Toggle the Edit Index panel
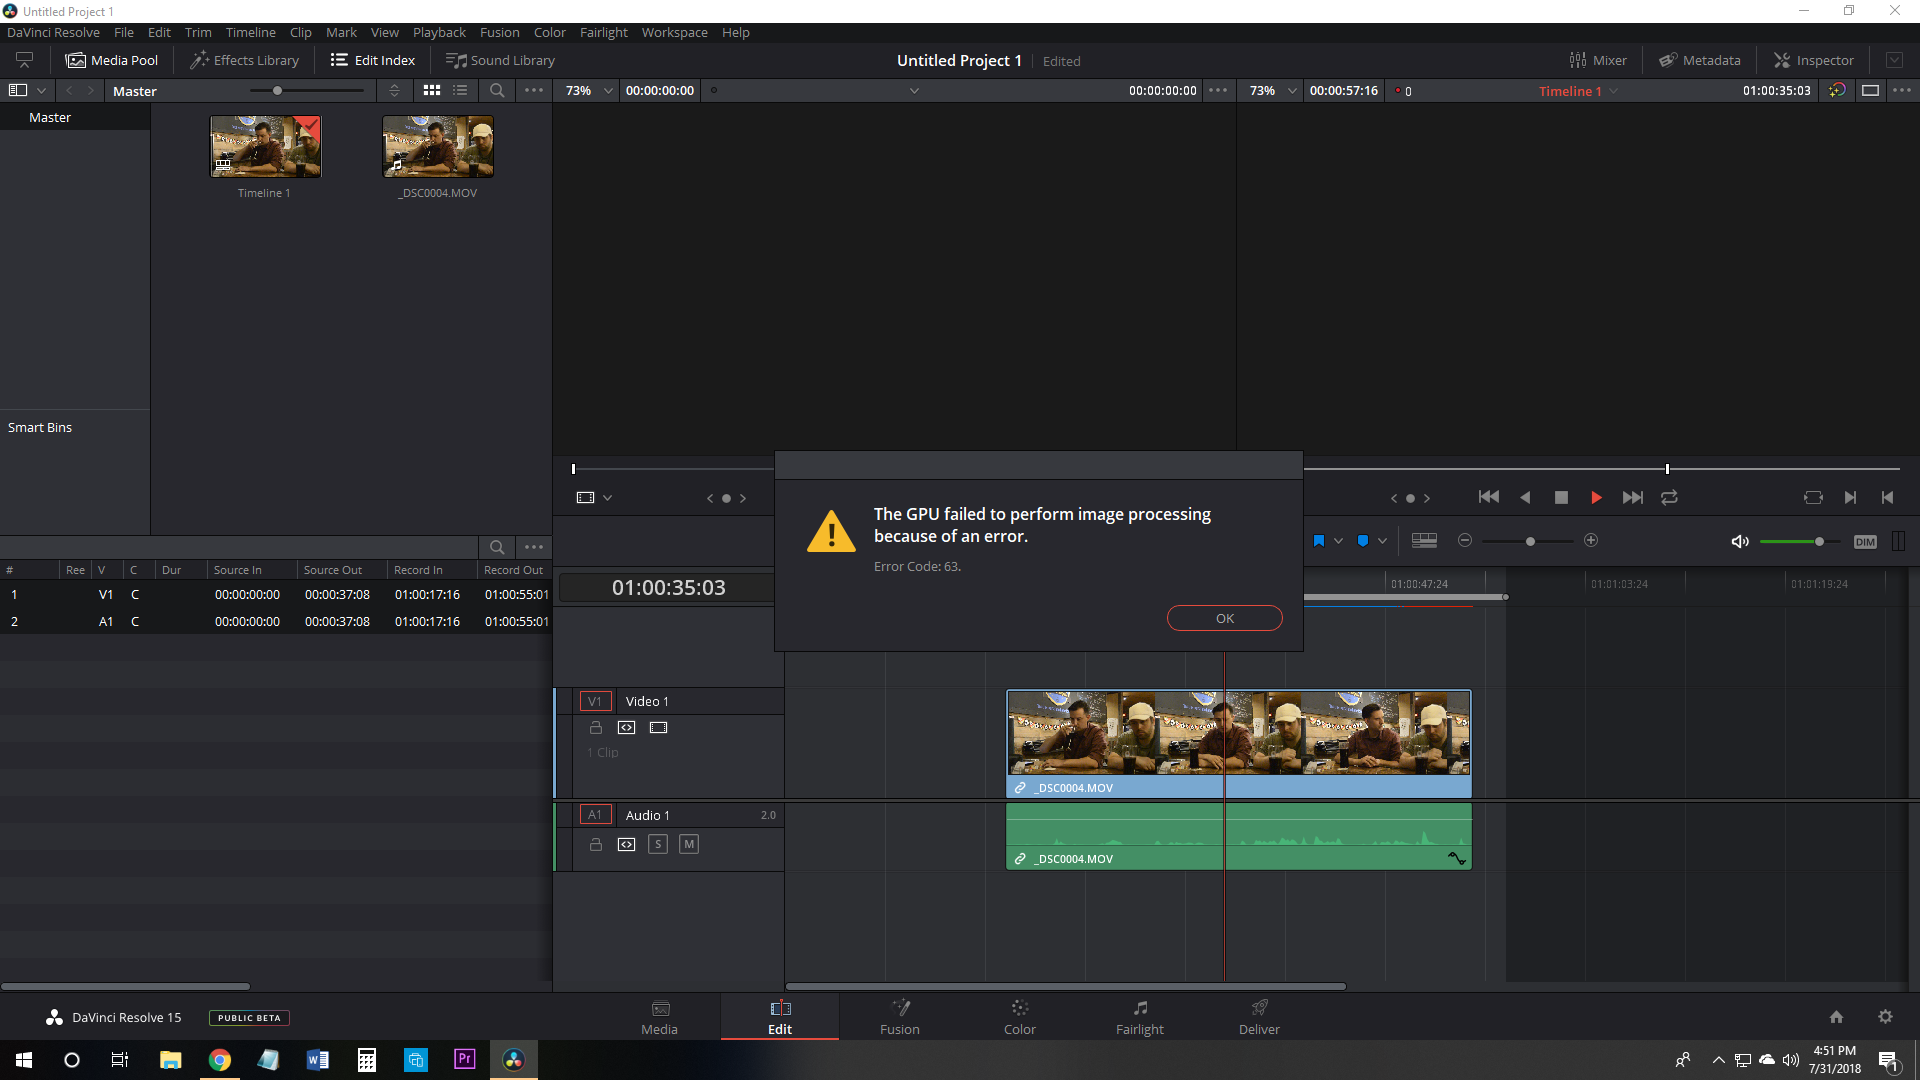1920x1080 pixels. [x=373, y=60]
